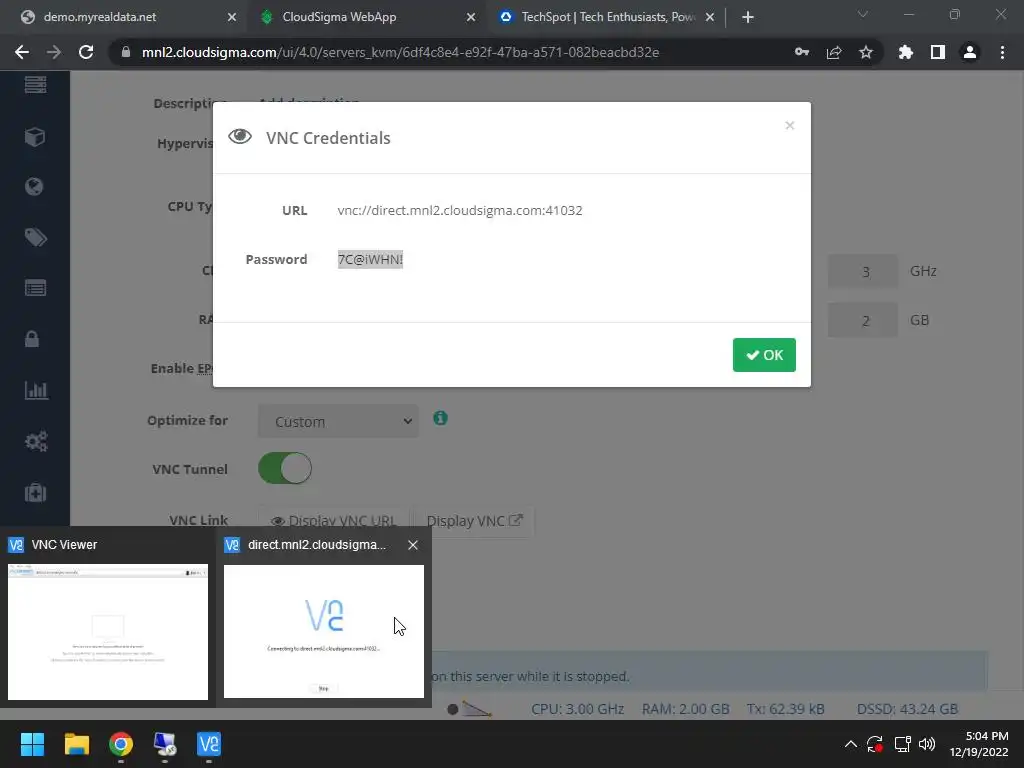Confirm the dialog with the green OK button
Screen dimensions: 1024x768
[x=764, y=355]
